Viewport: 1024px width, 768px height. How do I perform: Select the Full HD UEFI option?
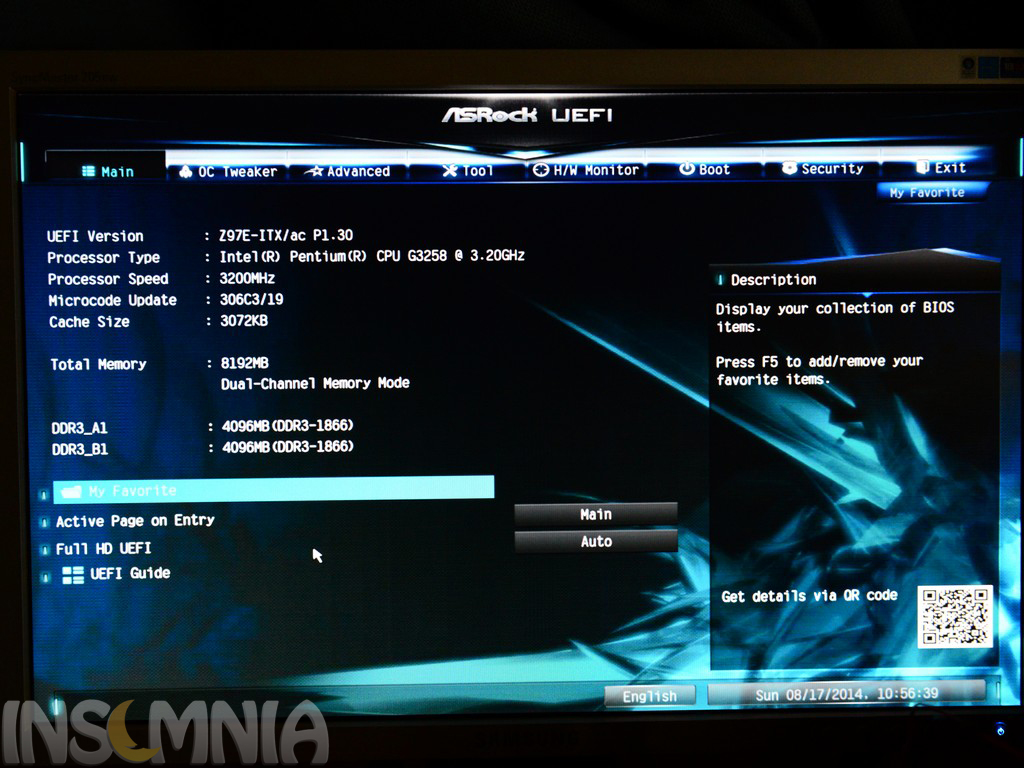coord(103,549)
